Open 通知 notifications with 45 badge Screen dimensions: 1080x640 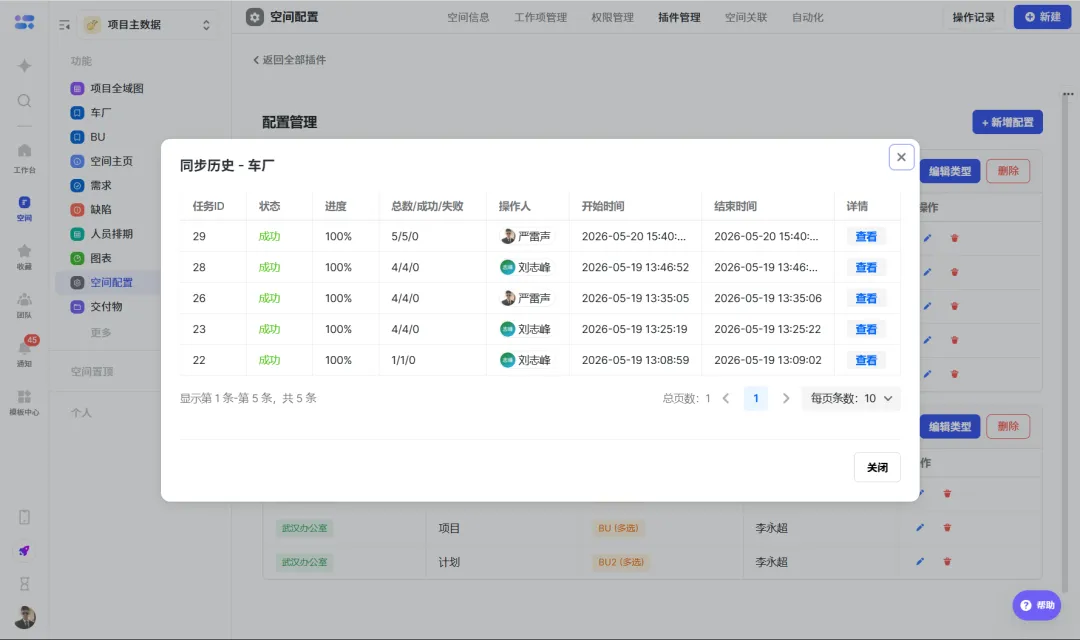click(x=24, y=351)
